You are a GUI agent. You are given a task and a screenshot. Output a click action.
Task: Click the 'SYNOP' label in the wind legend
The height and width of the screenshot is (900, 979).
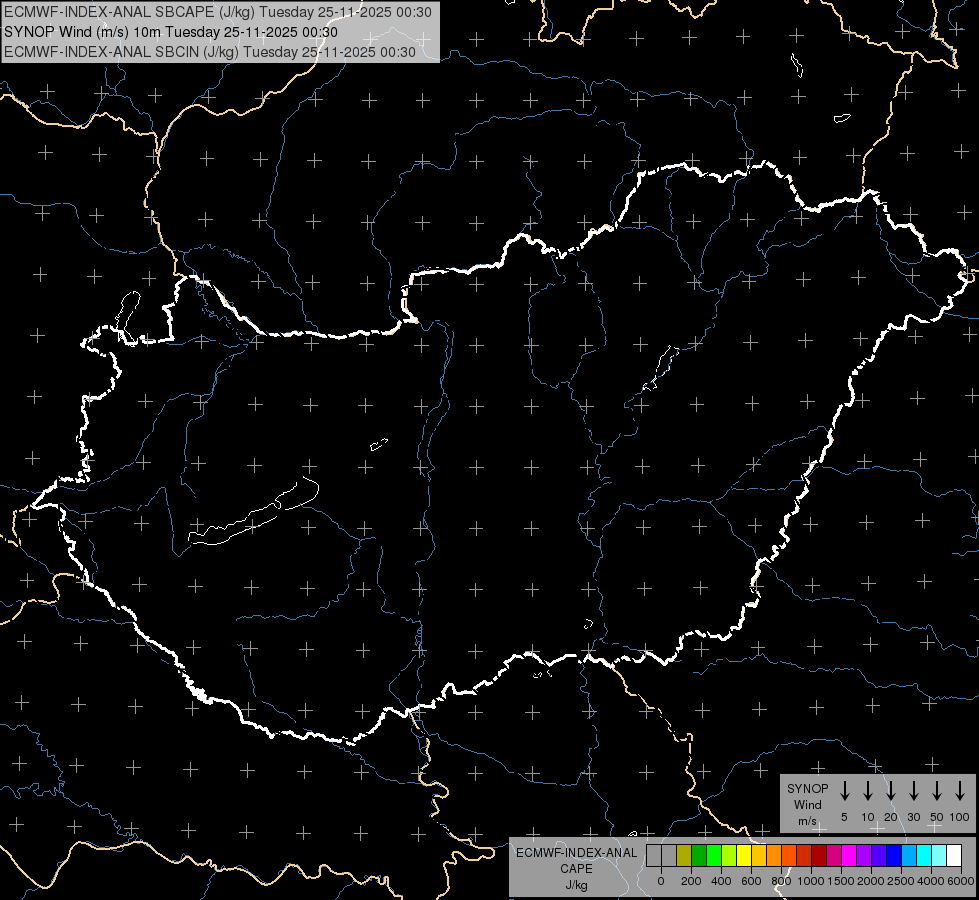807,789
